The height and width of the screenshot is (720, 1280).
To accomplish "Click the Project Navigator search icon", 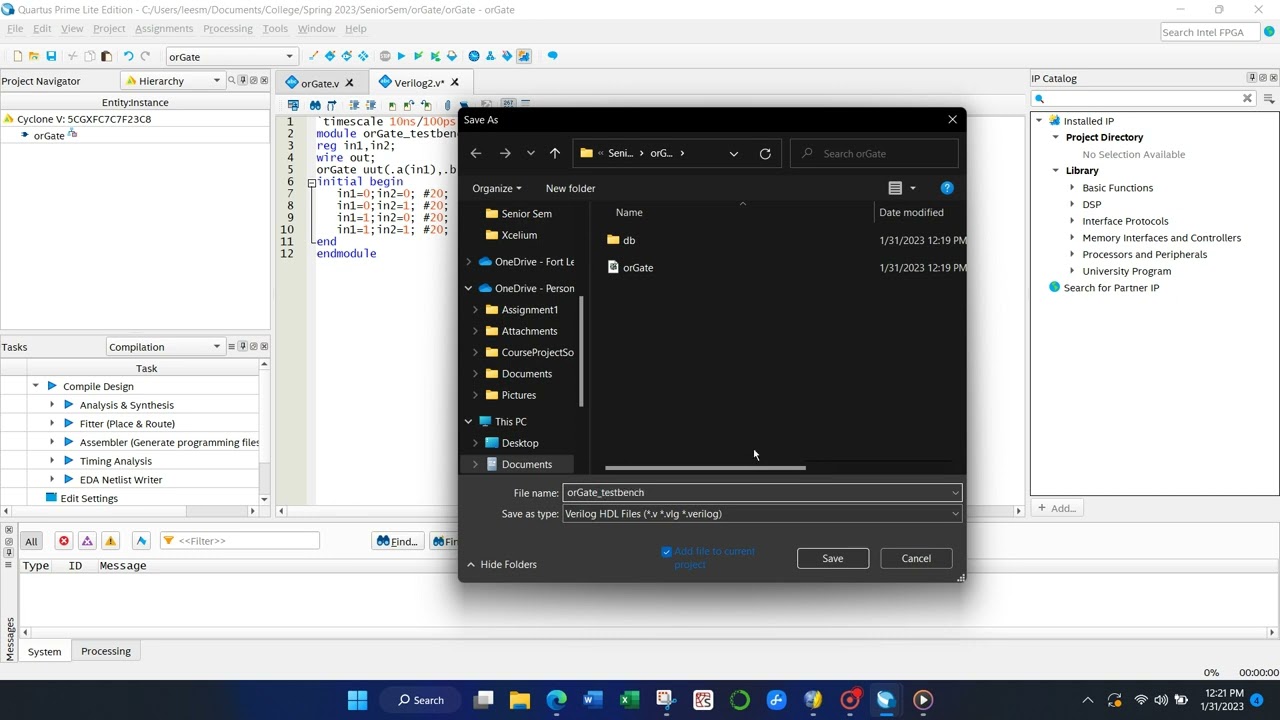I will (x=231, y=80).
